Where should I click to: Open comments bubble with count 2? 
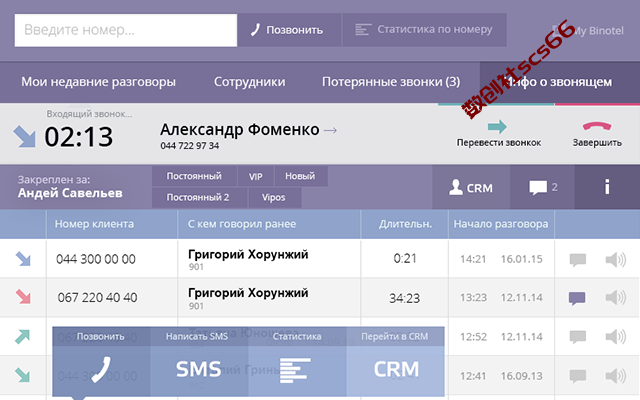542,187
